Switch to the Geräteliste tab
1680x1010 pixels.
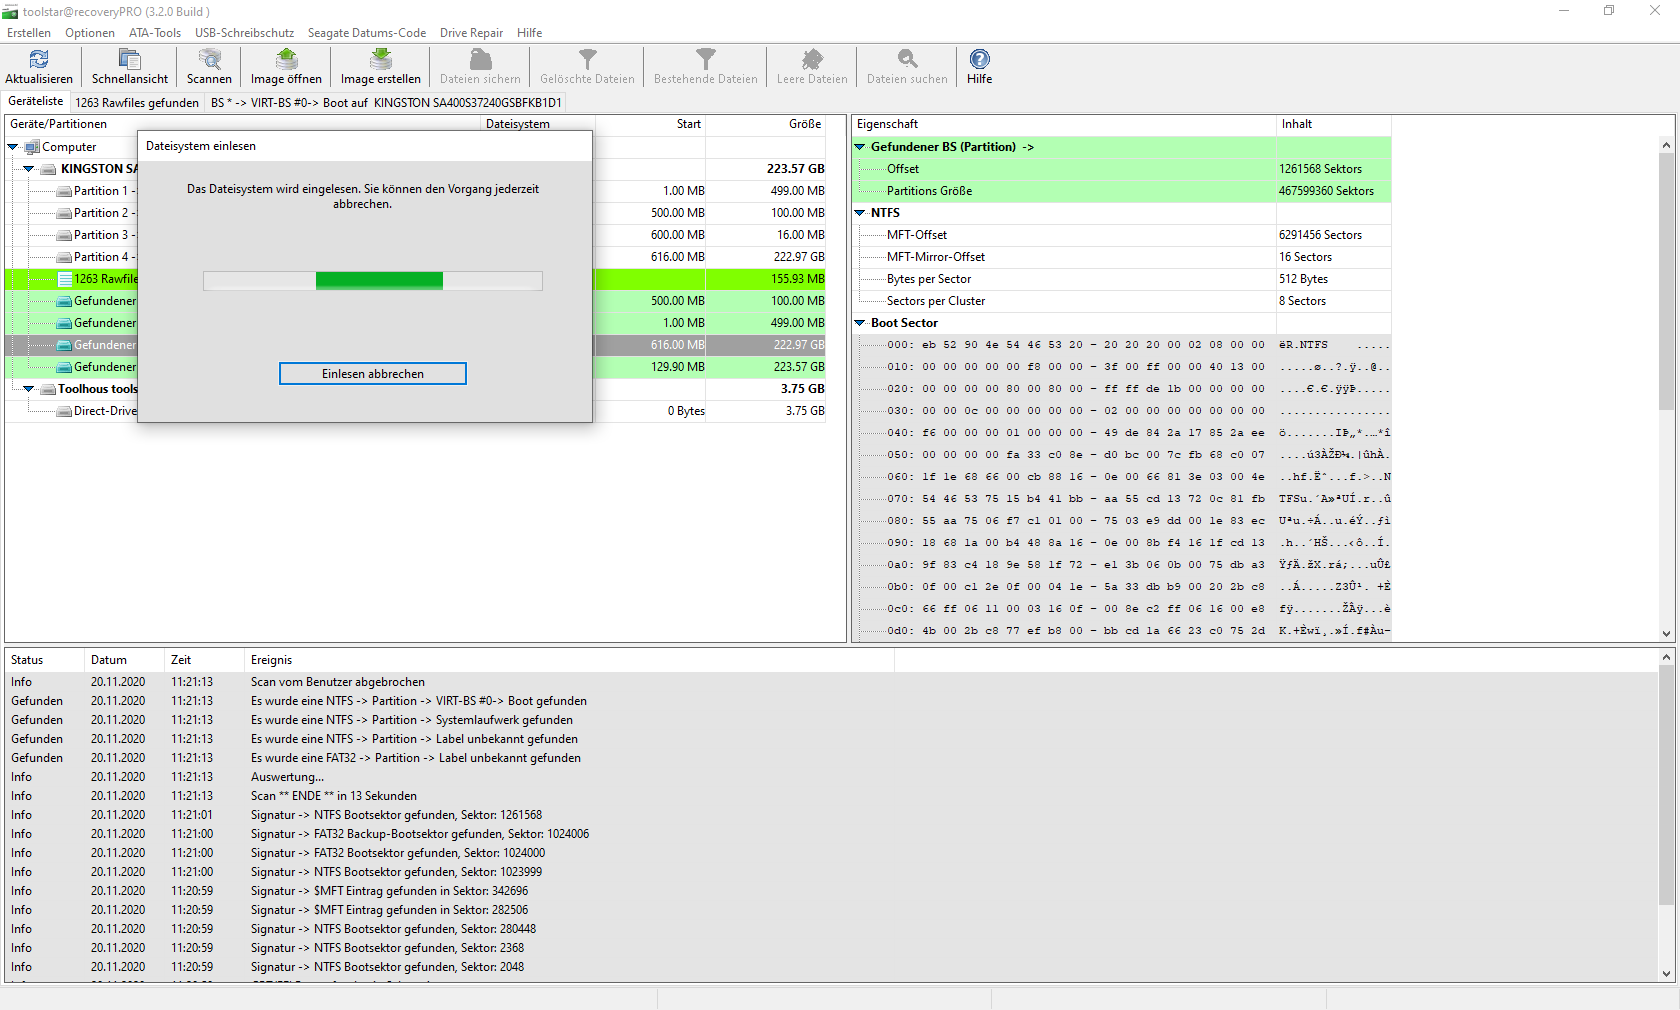(36, 102)
